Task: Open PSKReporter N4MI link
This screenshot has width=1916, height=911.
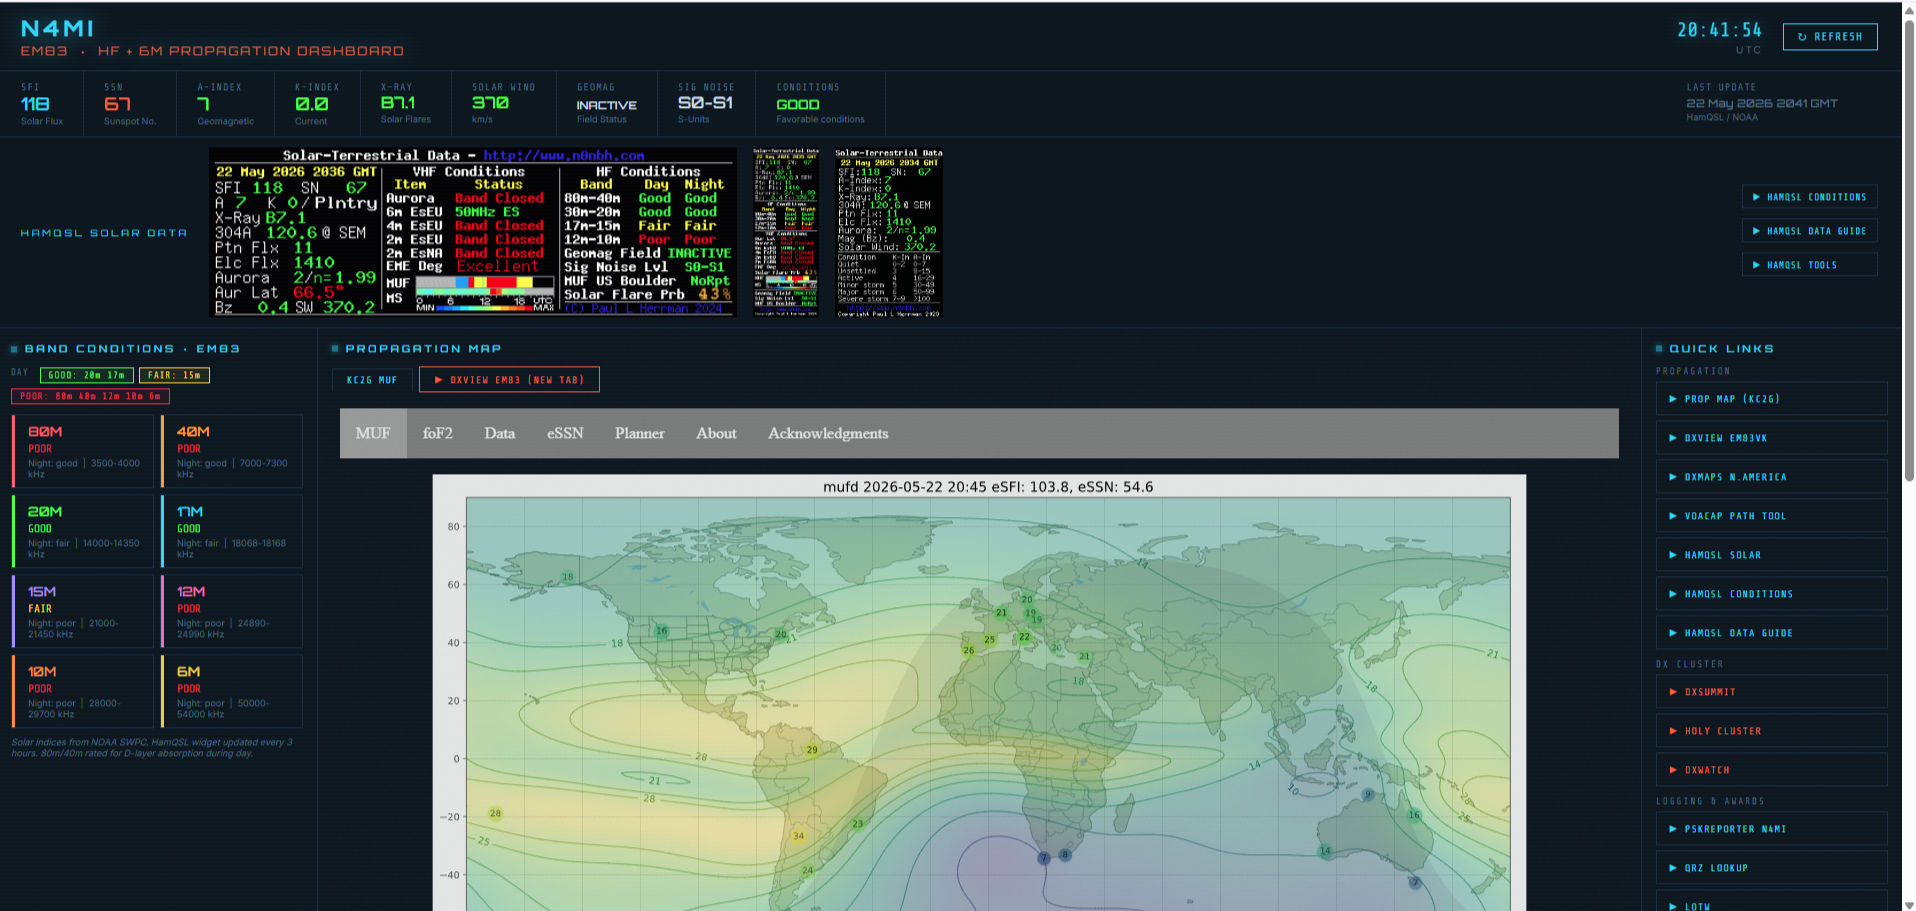Action: tap(1771, 829)
